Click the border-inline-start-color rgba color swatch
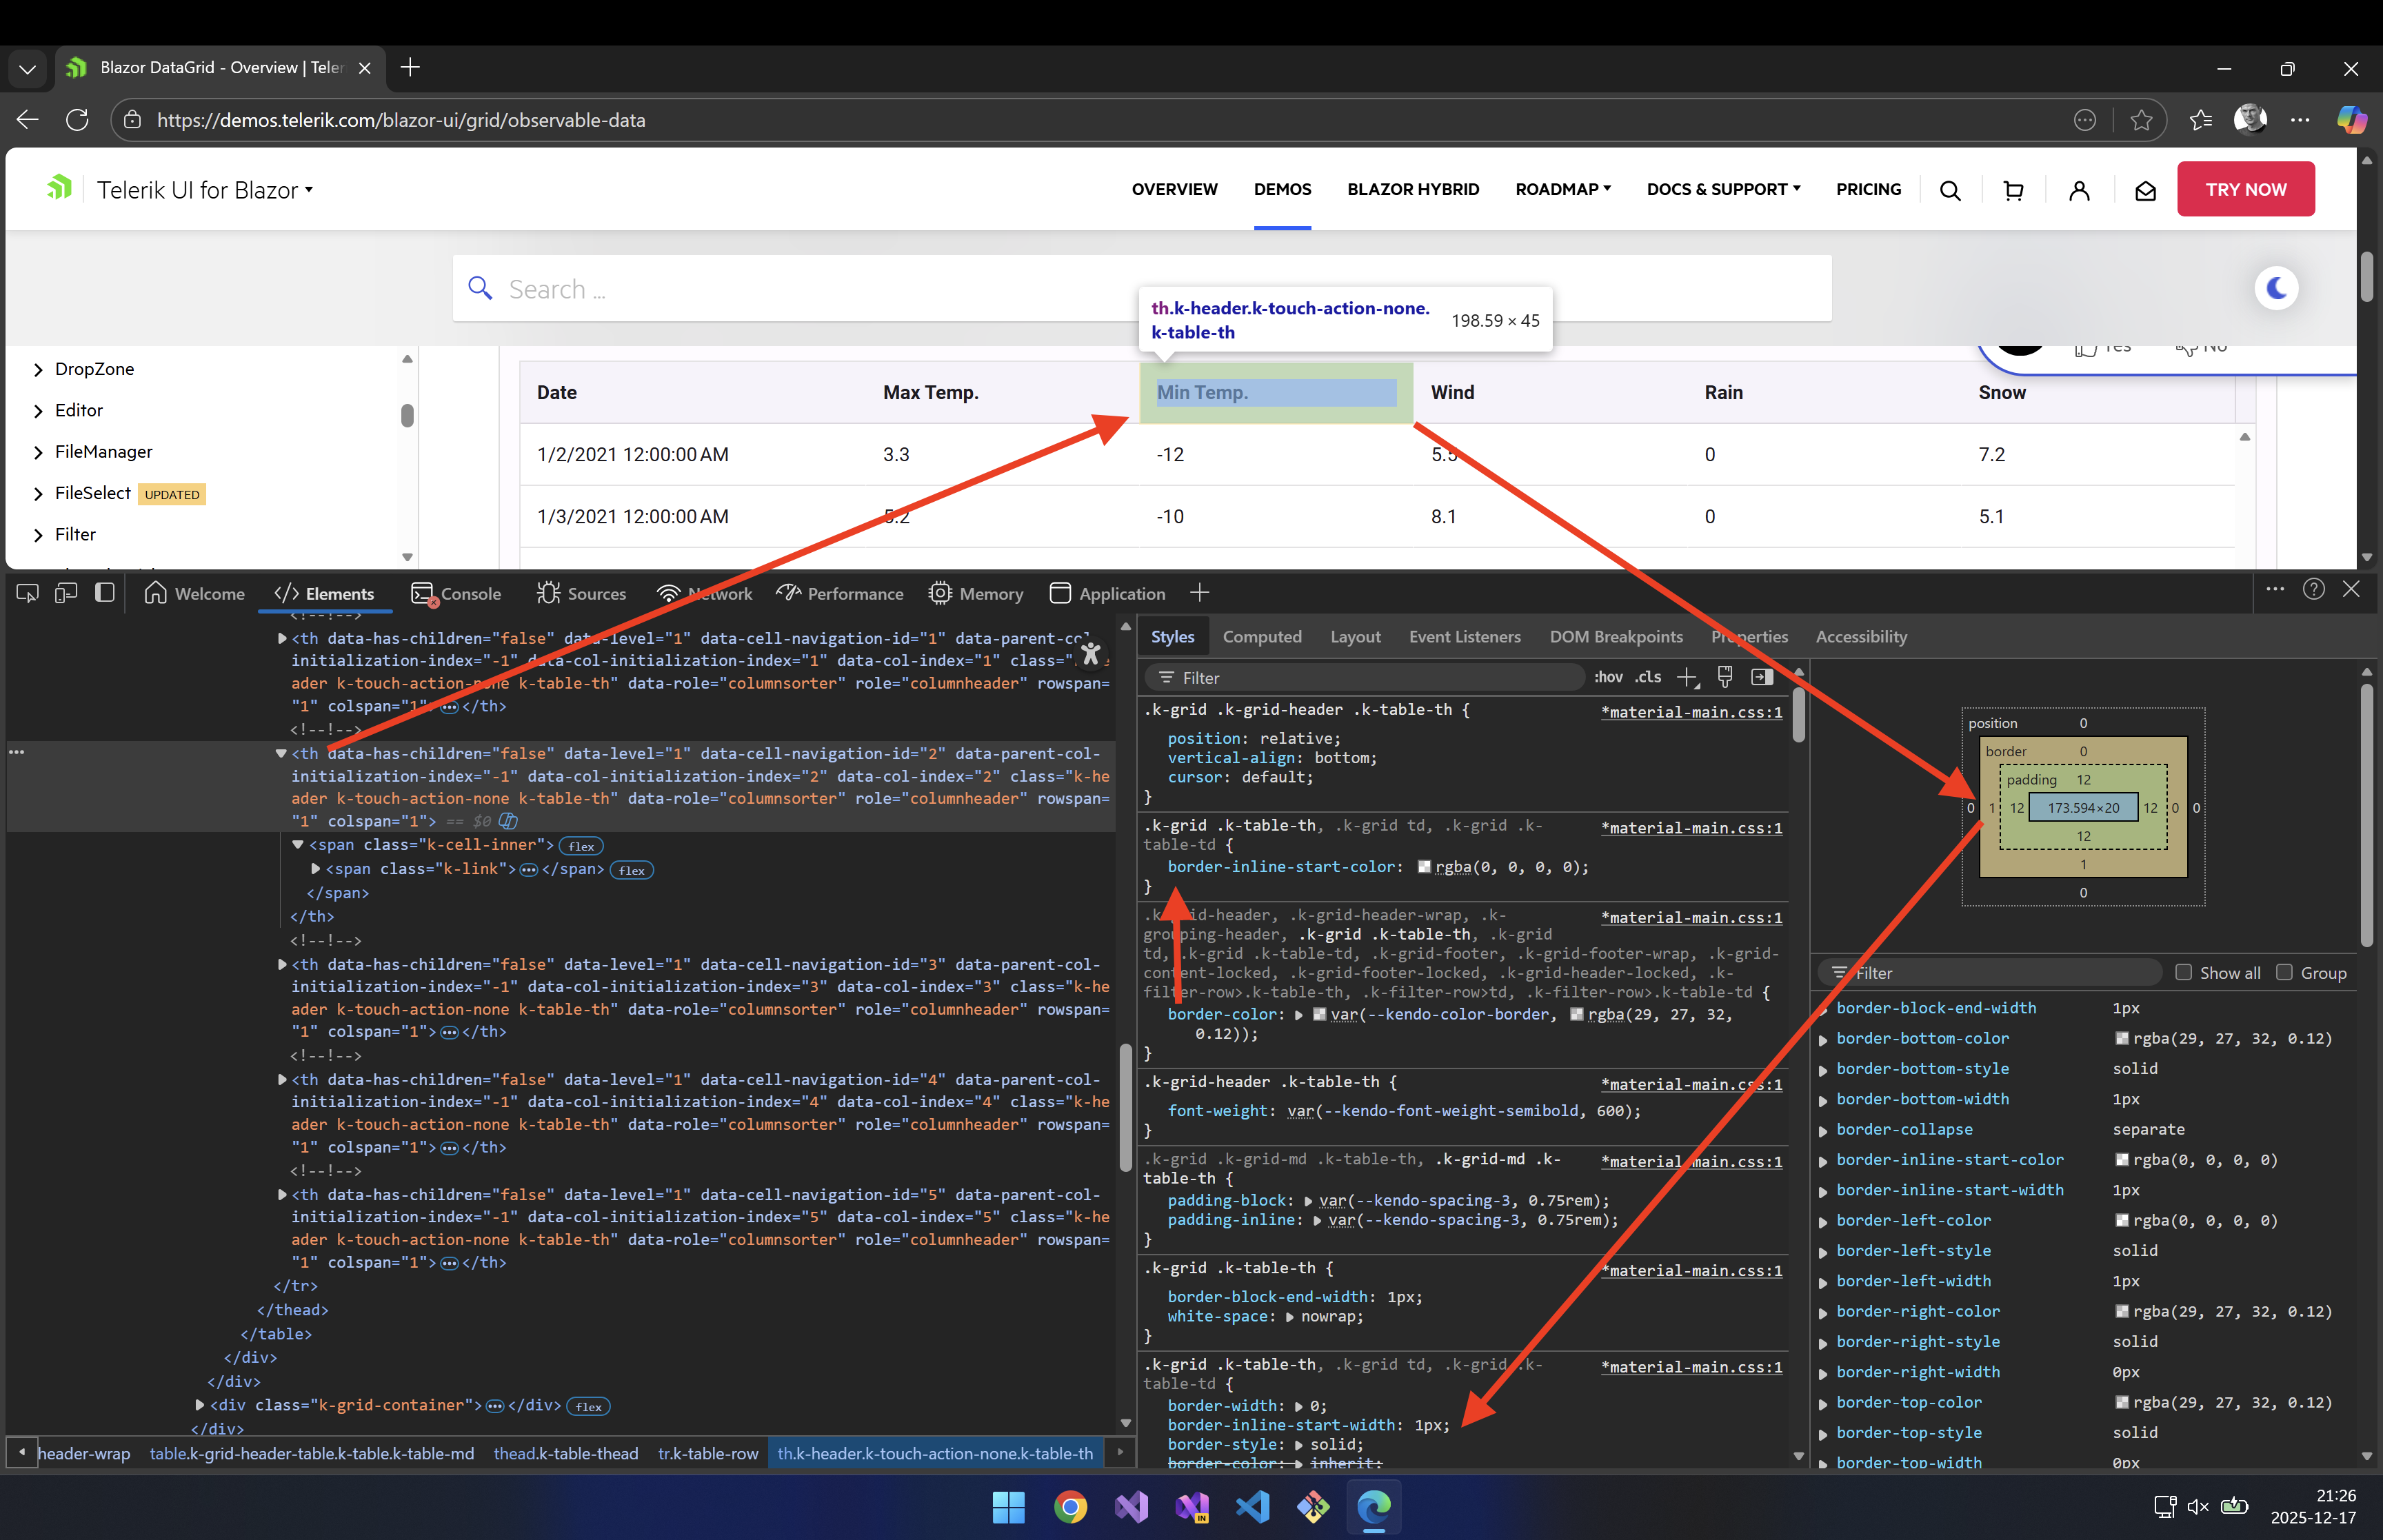 click(1424, 867)
